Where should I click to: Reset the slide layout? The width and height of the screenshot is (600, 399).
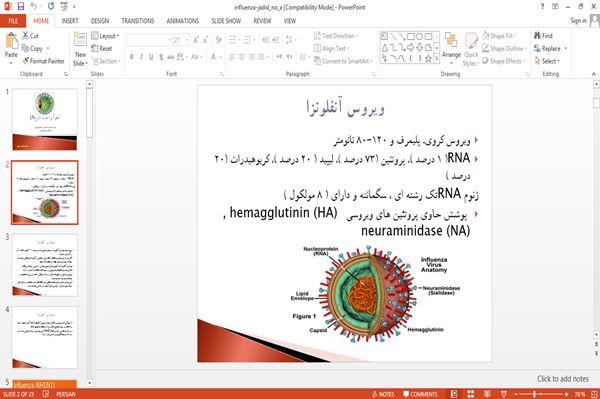click(x=102, y=49)
